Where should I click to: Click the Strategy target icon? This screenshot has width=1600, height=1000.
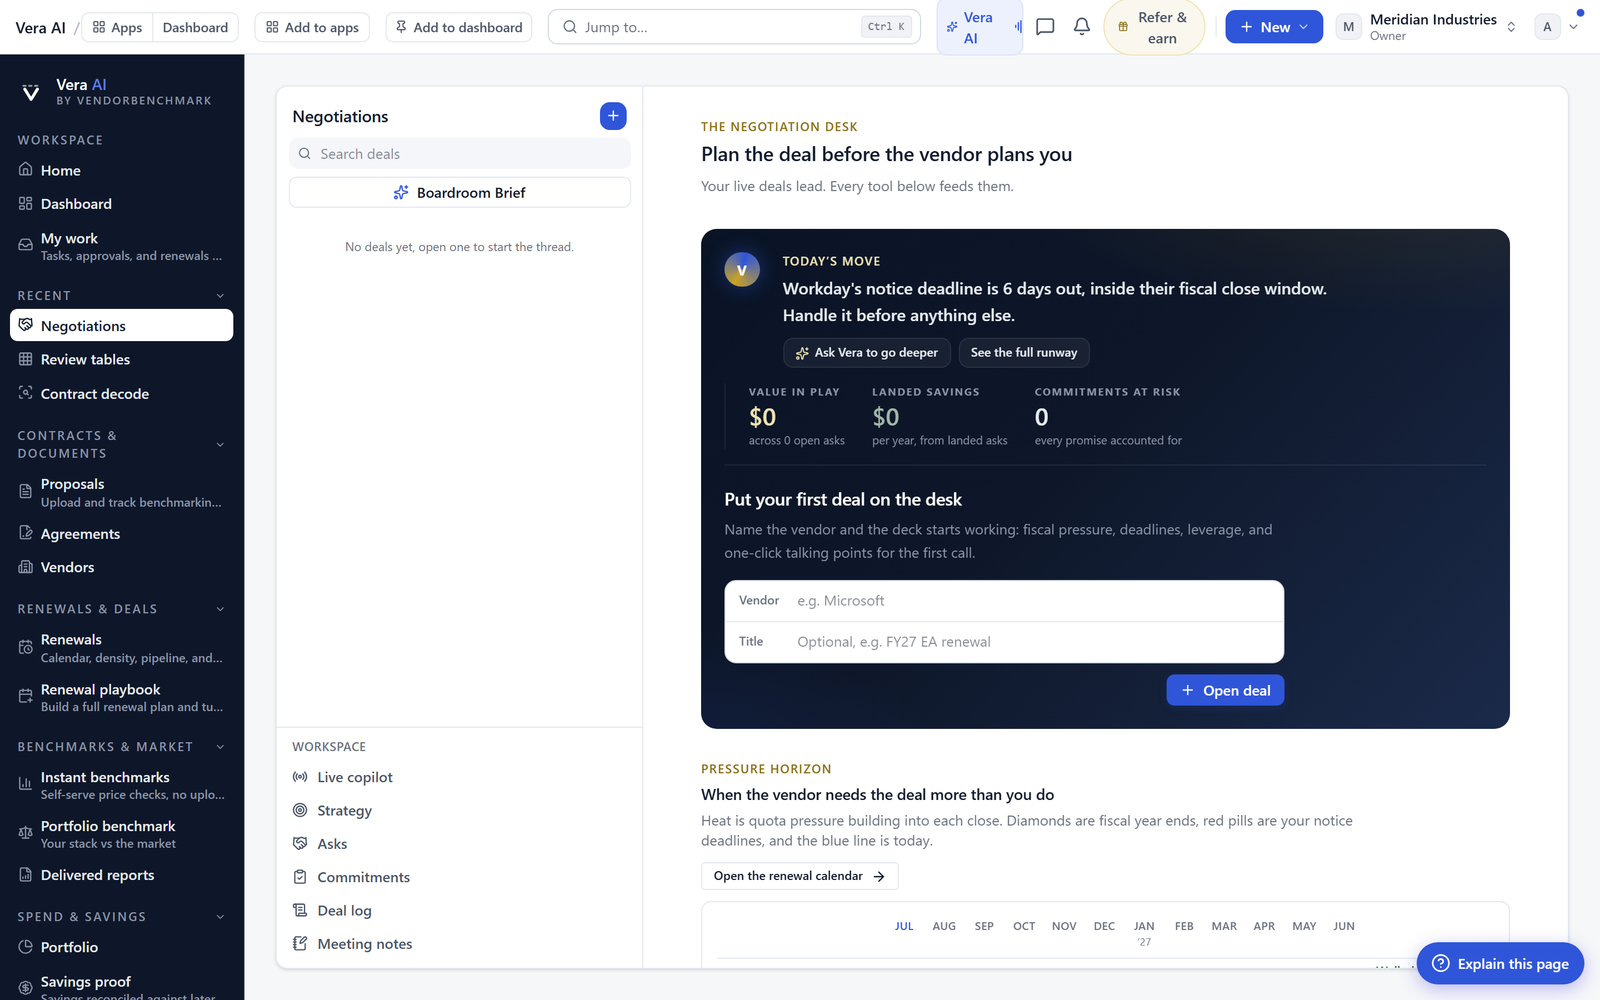(x=300, y=810)
